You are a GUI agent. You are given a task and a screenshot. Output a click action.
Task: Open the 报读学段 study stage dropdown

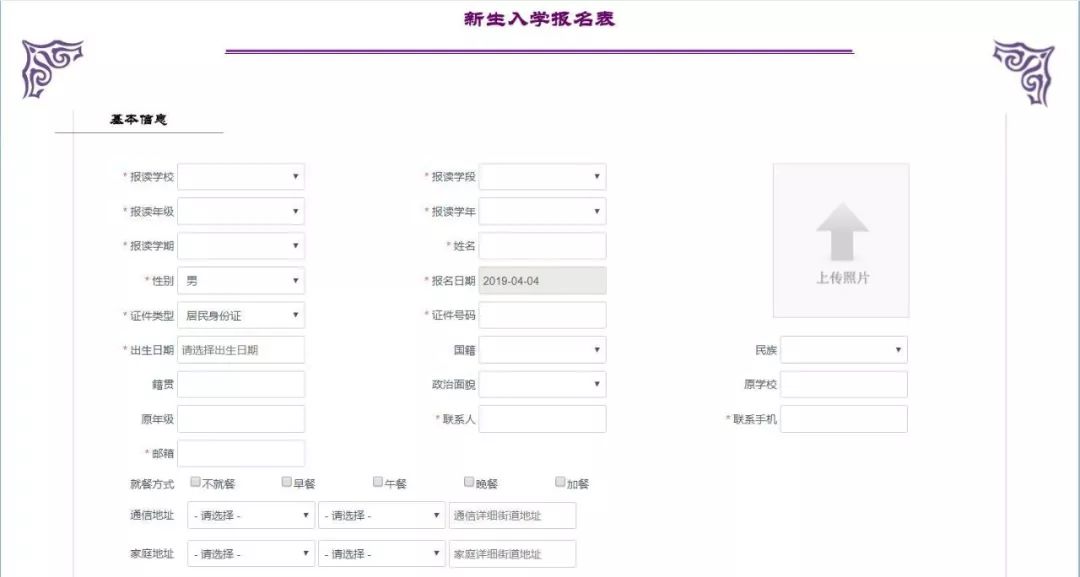pyautogui.click(x=542, y=176)
